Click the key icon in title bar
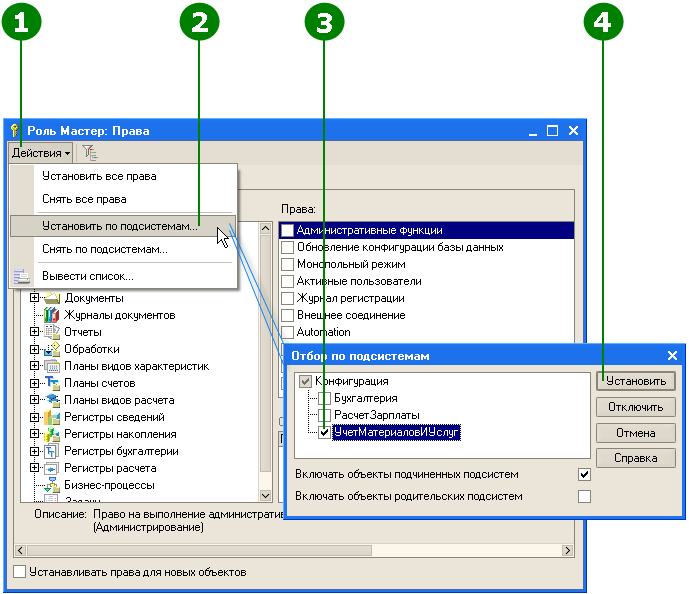This screenshot has width=689, height=594. pyautogui.click(x=15, y=130)
